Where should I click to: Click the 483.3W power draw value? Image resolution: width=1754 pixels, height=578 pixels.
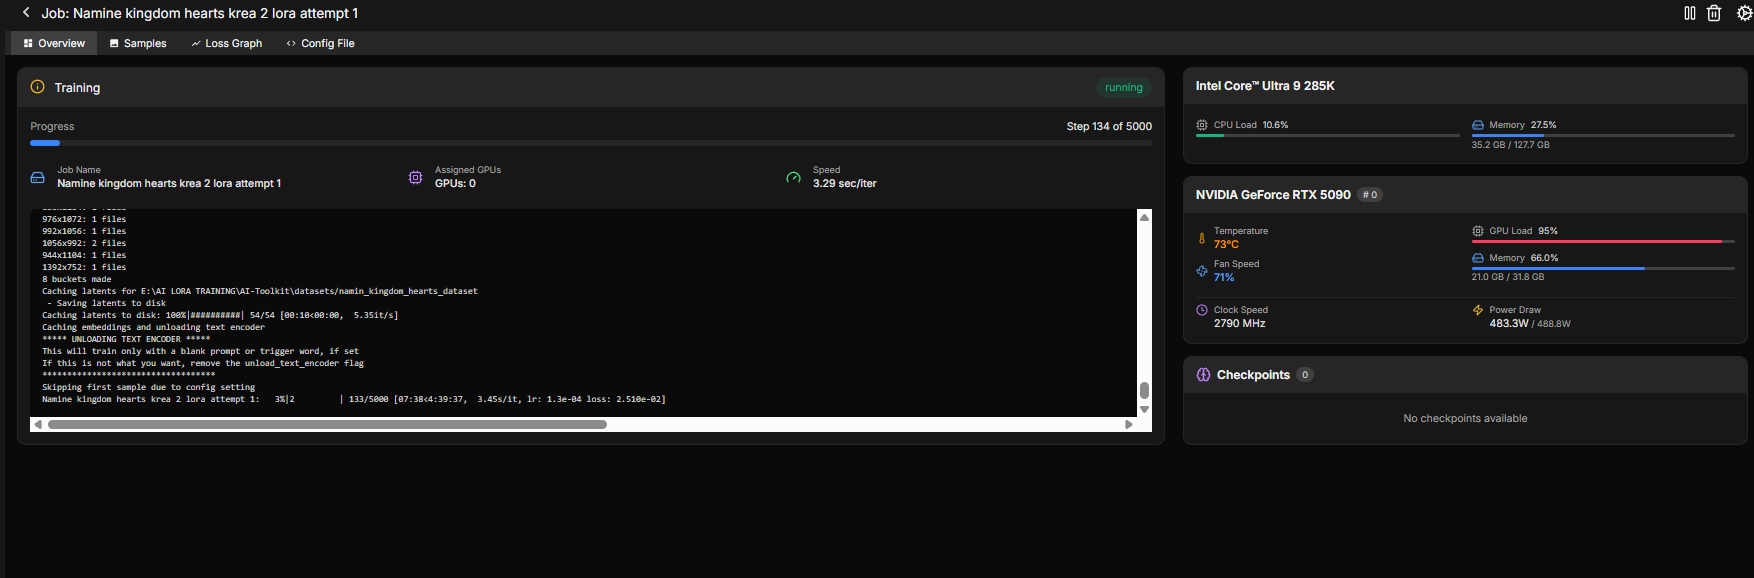1509,323
